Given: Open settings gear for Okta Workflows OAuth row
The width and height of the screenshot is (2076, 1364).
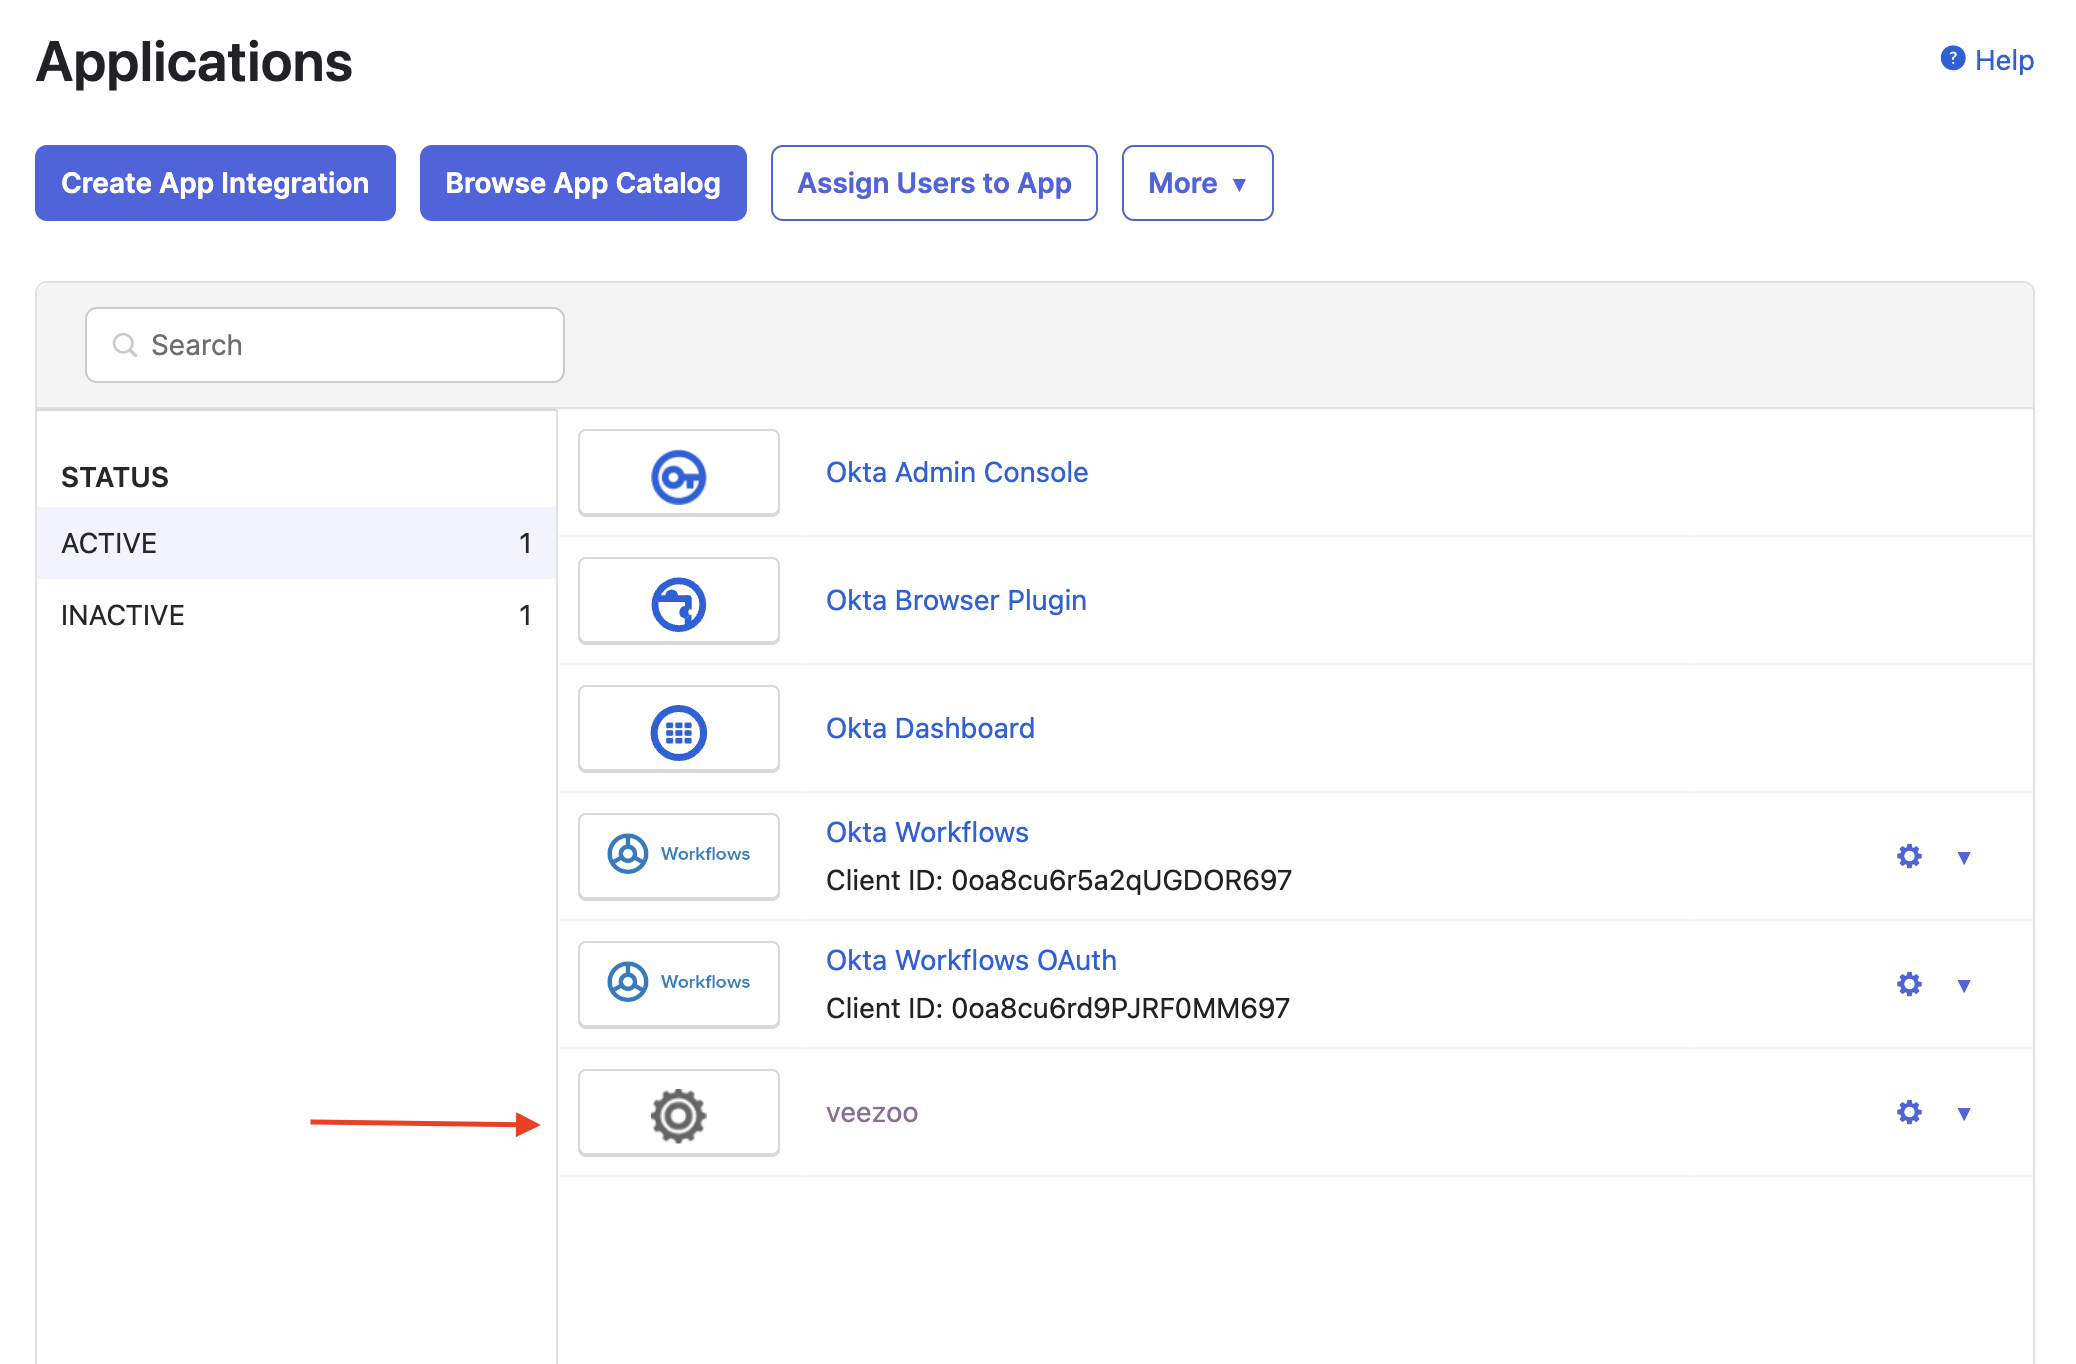Looking at the screenshot, I should click(1909, 984).
